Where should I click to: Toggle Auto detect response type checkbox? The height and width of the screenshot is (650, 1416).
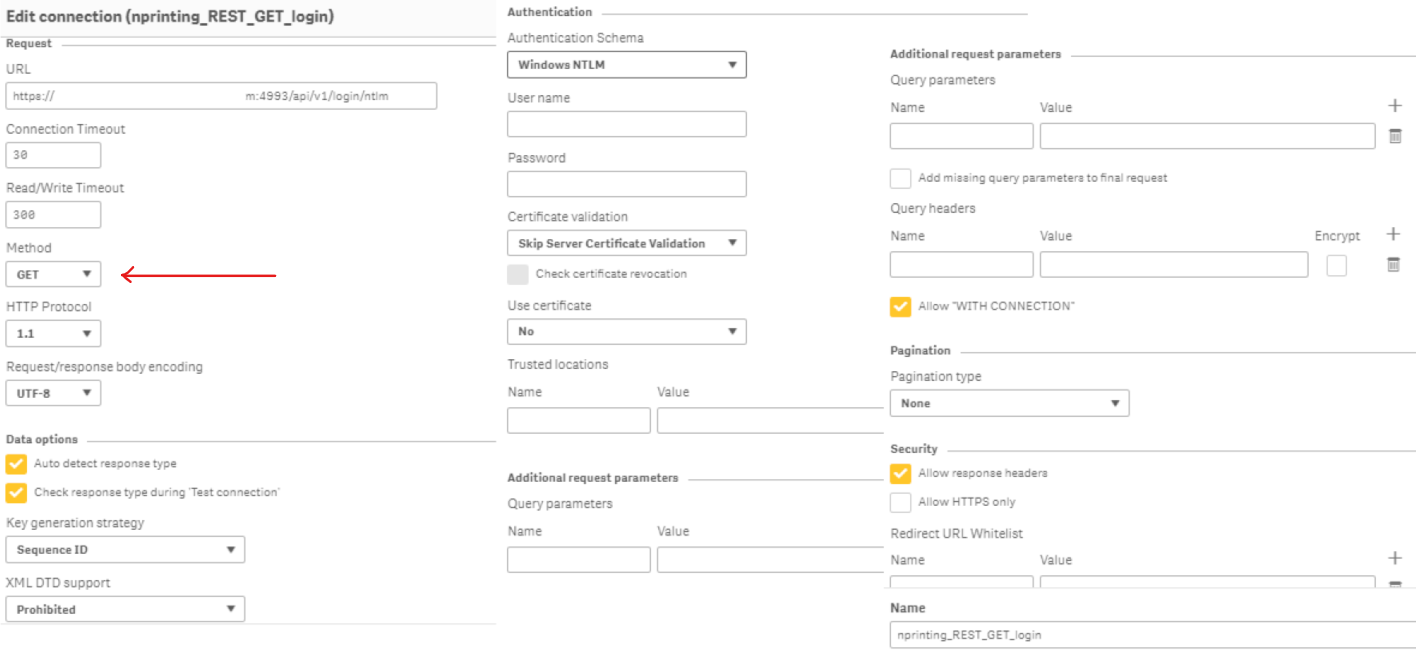17,464
